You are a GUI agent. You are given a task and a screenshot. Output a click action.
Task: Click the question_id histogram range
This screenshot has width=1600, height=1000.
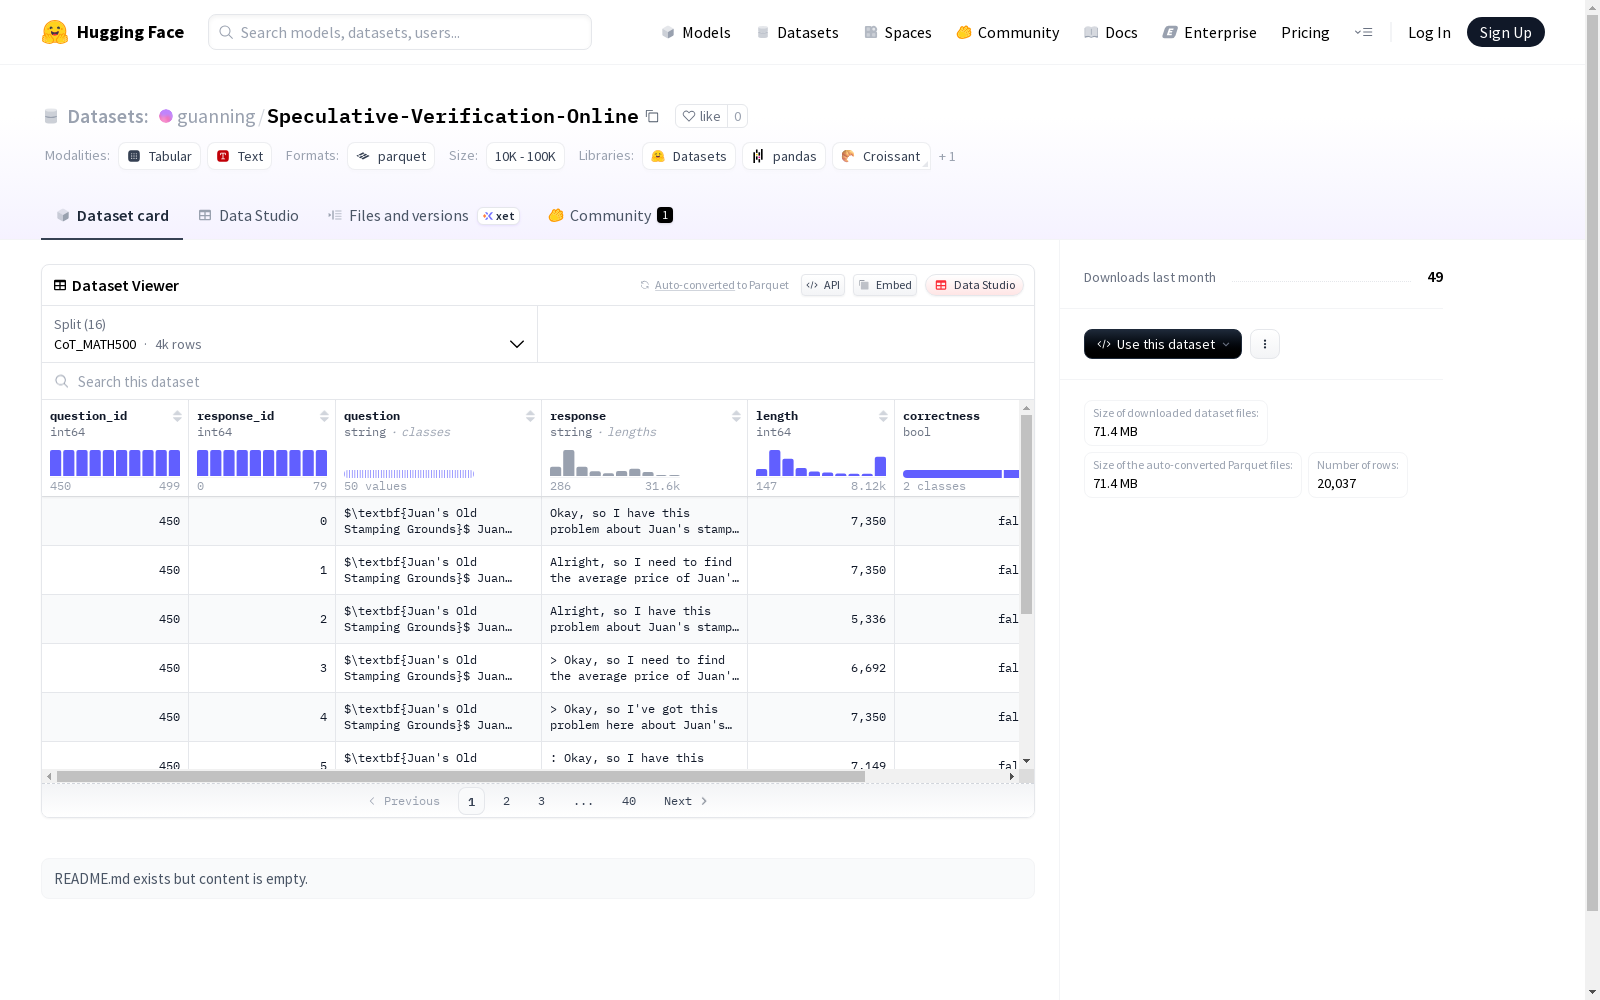(115, 463)
